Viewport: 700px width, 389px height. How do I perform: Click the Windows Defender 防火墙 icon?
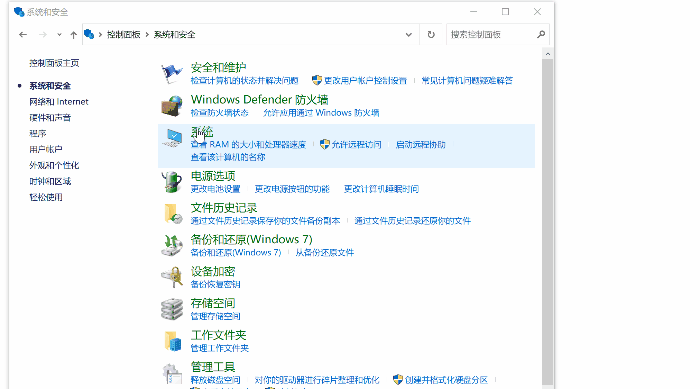(x=172, y=106)
